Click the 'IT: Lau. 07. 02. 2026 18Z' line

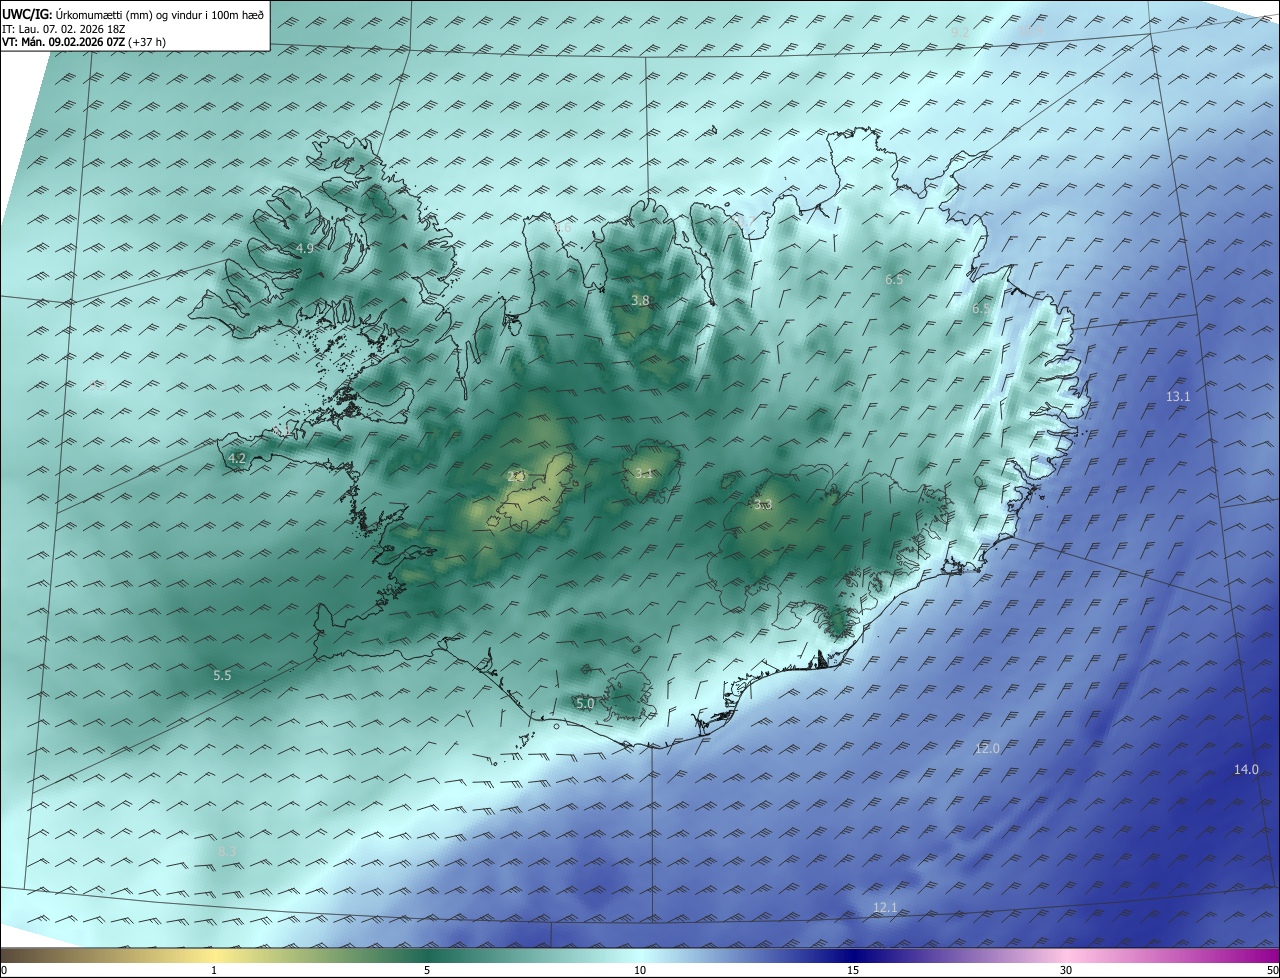tap(64, 29)
